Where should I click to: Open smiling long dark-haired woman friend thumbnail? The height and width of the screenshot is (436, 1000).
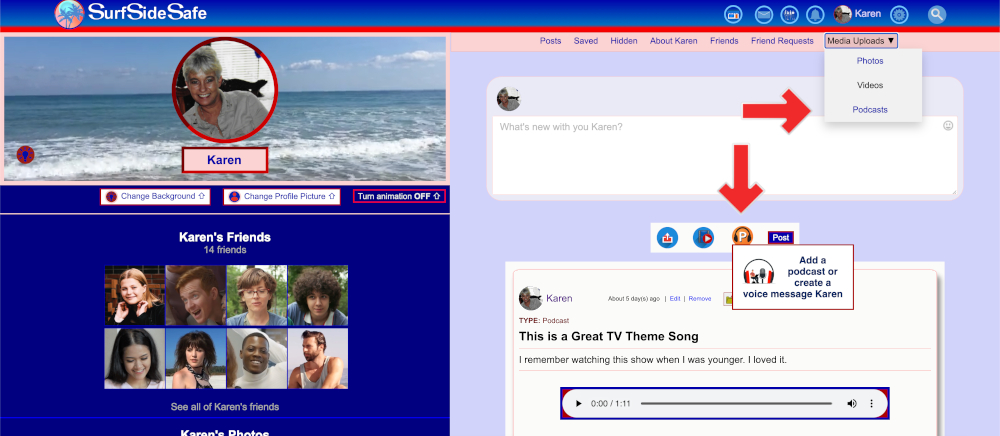coord(135,358)
